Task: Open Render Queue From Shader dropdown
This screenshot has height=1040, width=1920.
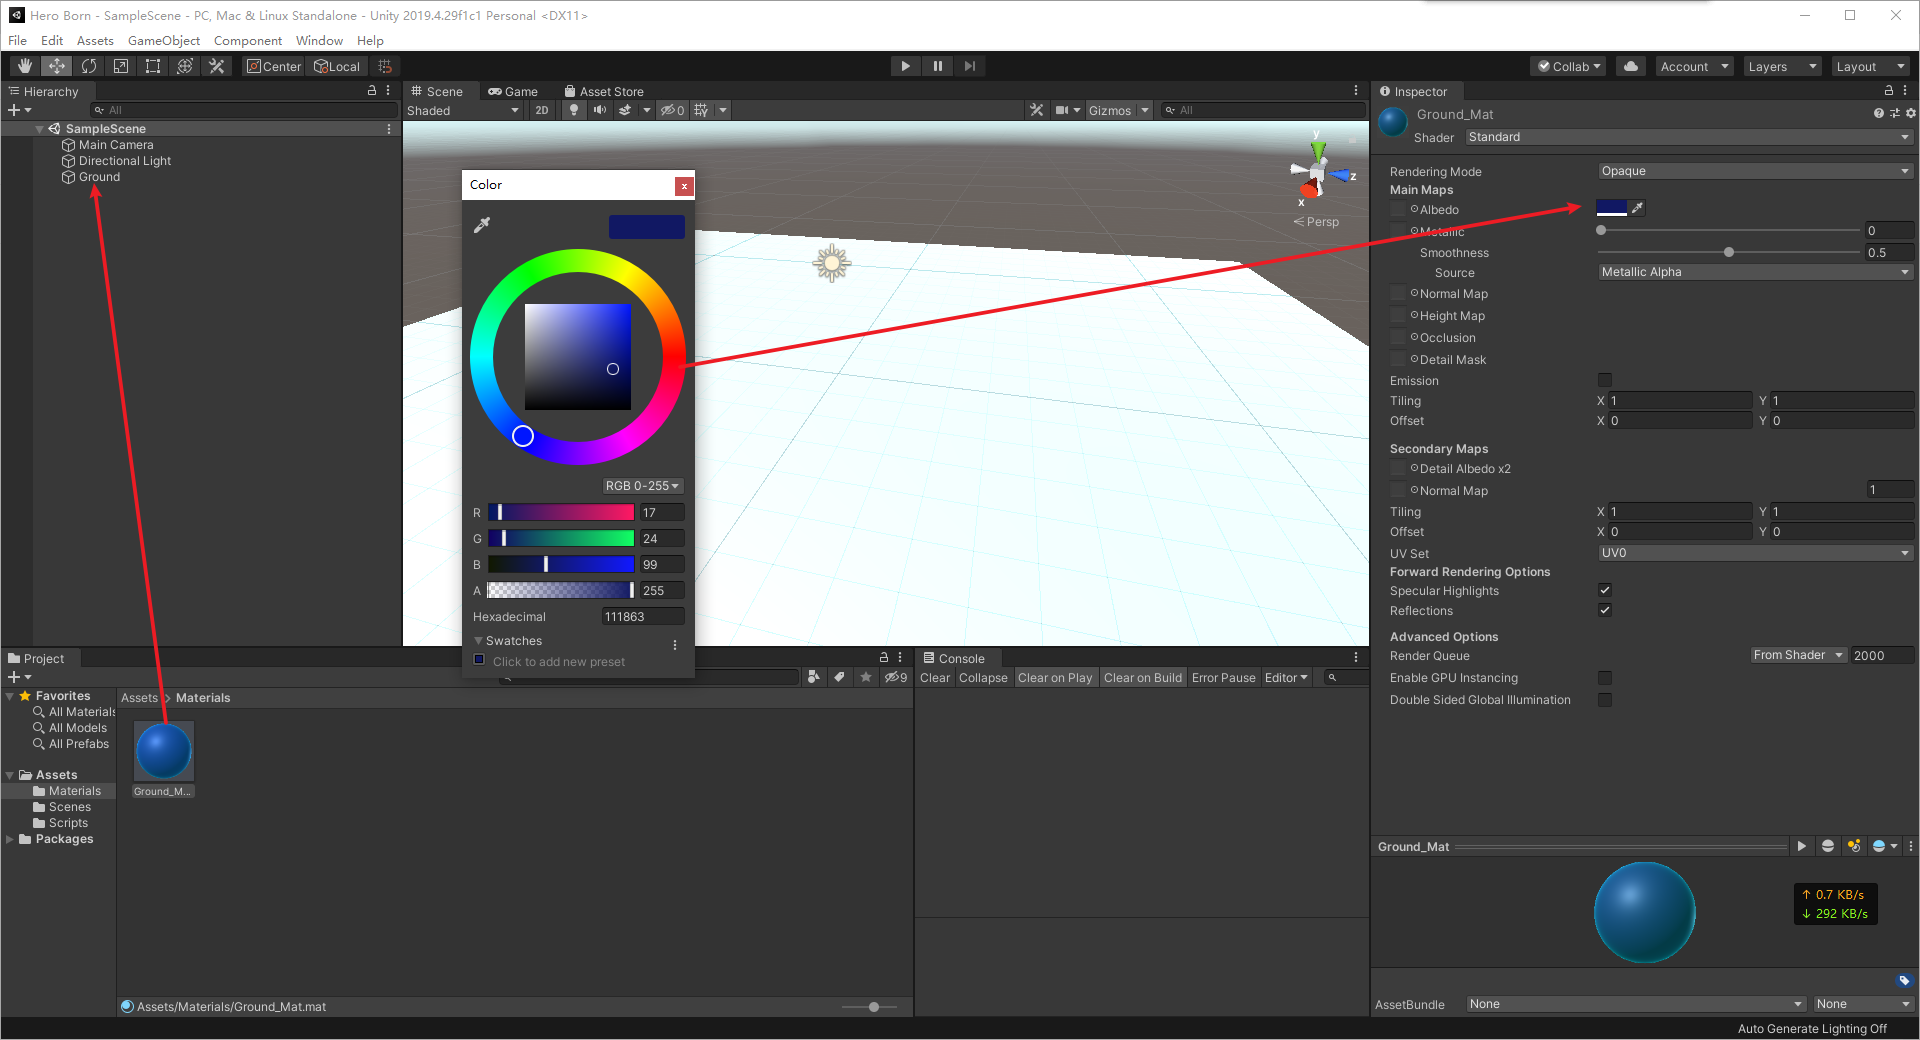Action: pyautogui.click(x=1798, y=655)
